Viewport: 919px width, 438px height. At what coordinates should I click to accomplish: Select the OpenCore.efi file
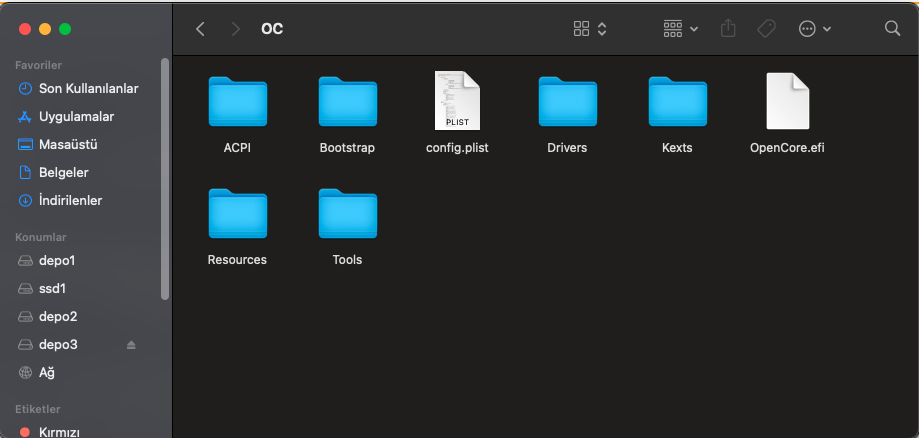point(787,102)
